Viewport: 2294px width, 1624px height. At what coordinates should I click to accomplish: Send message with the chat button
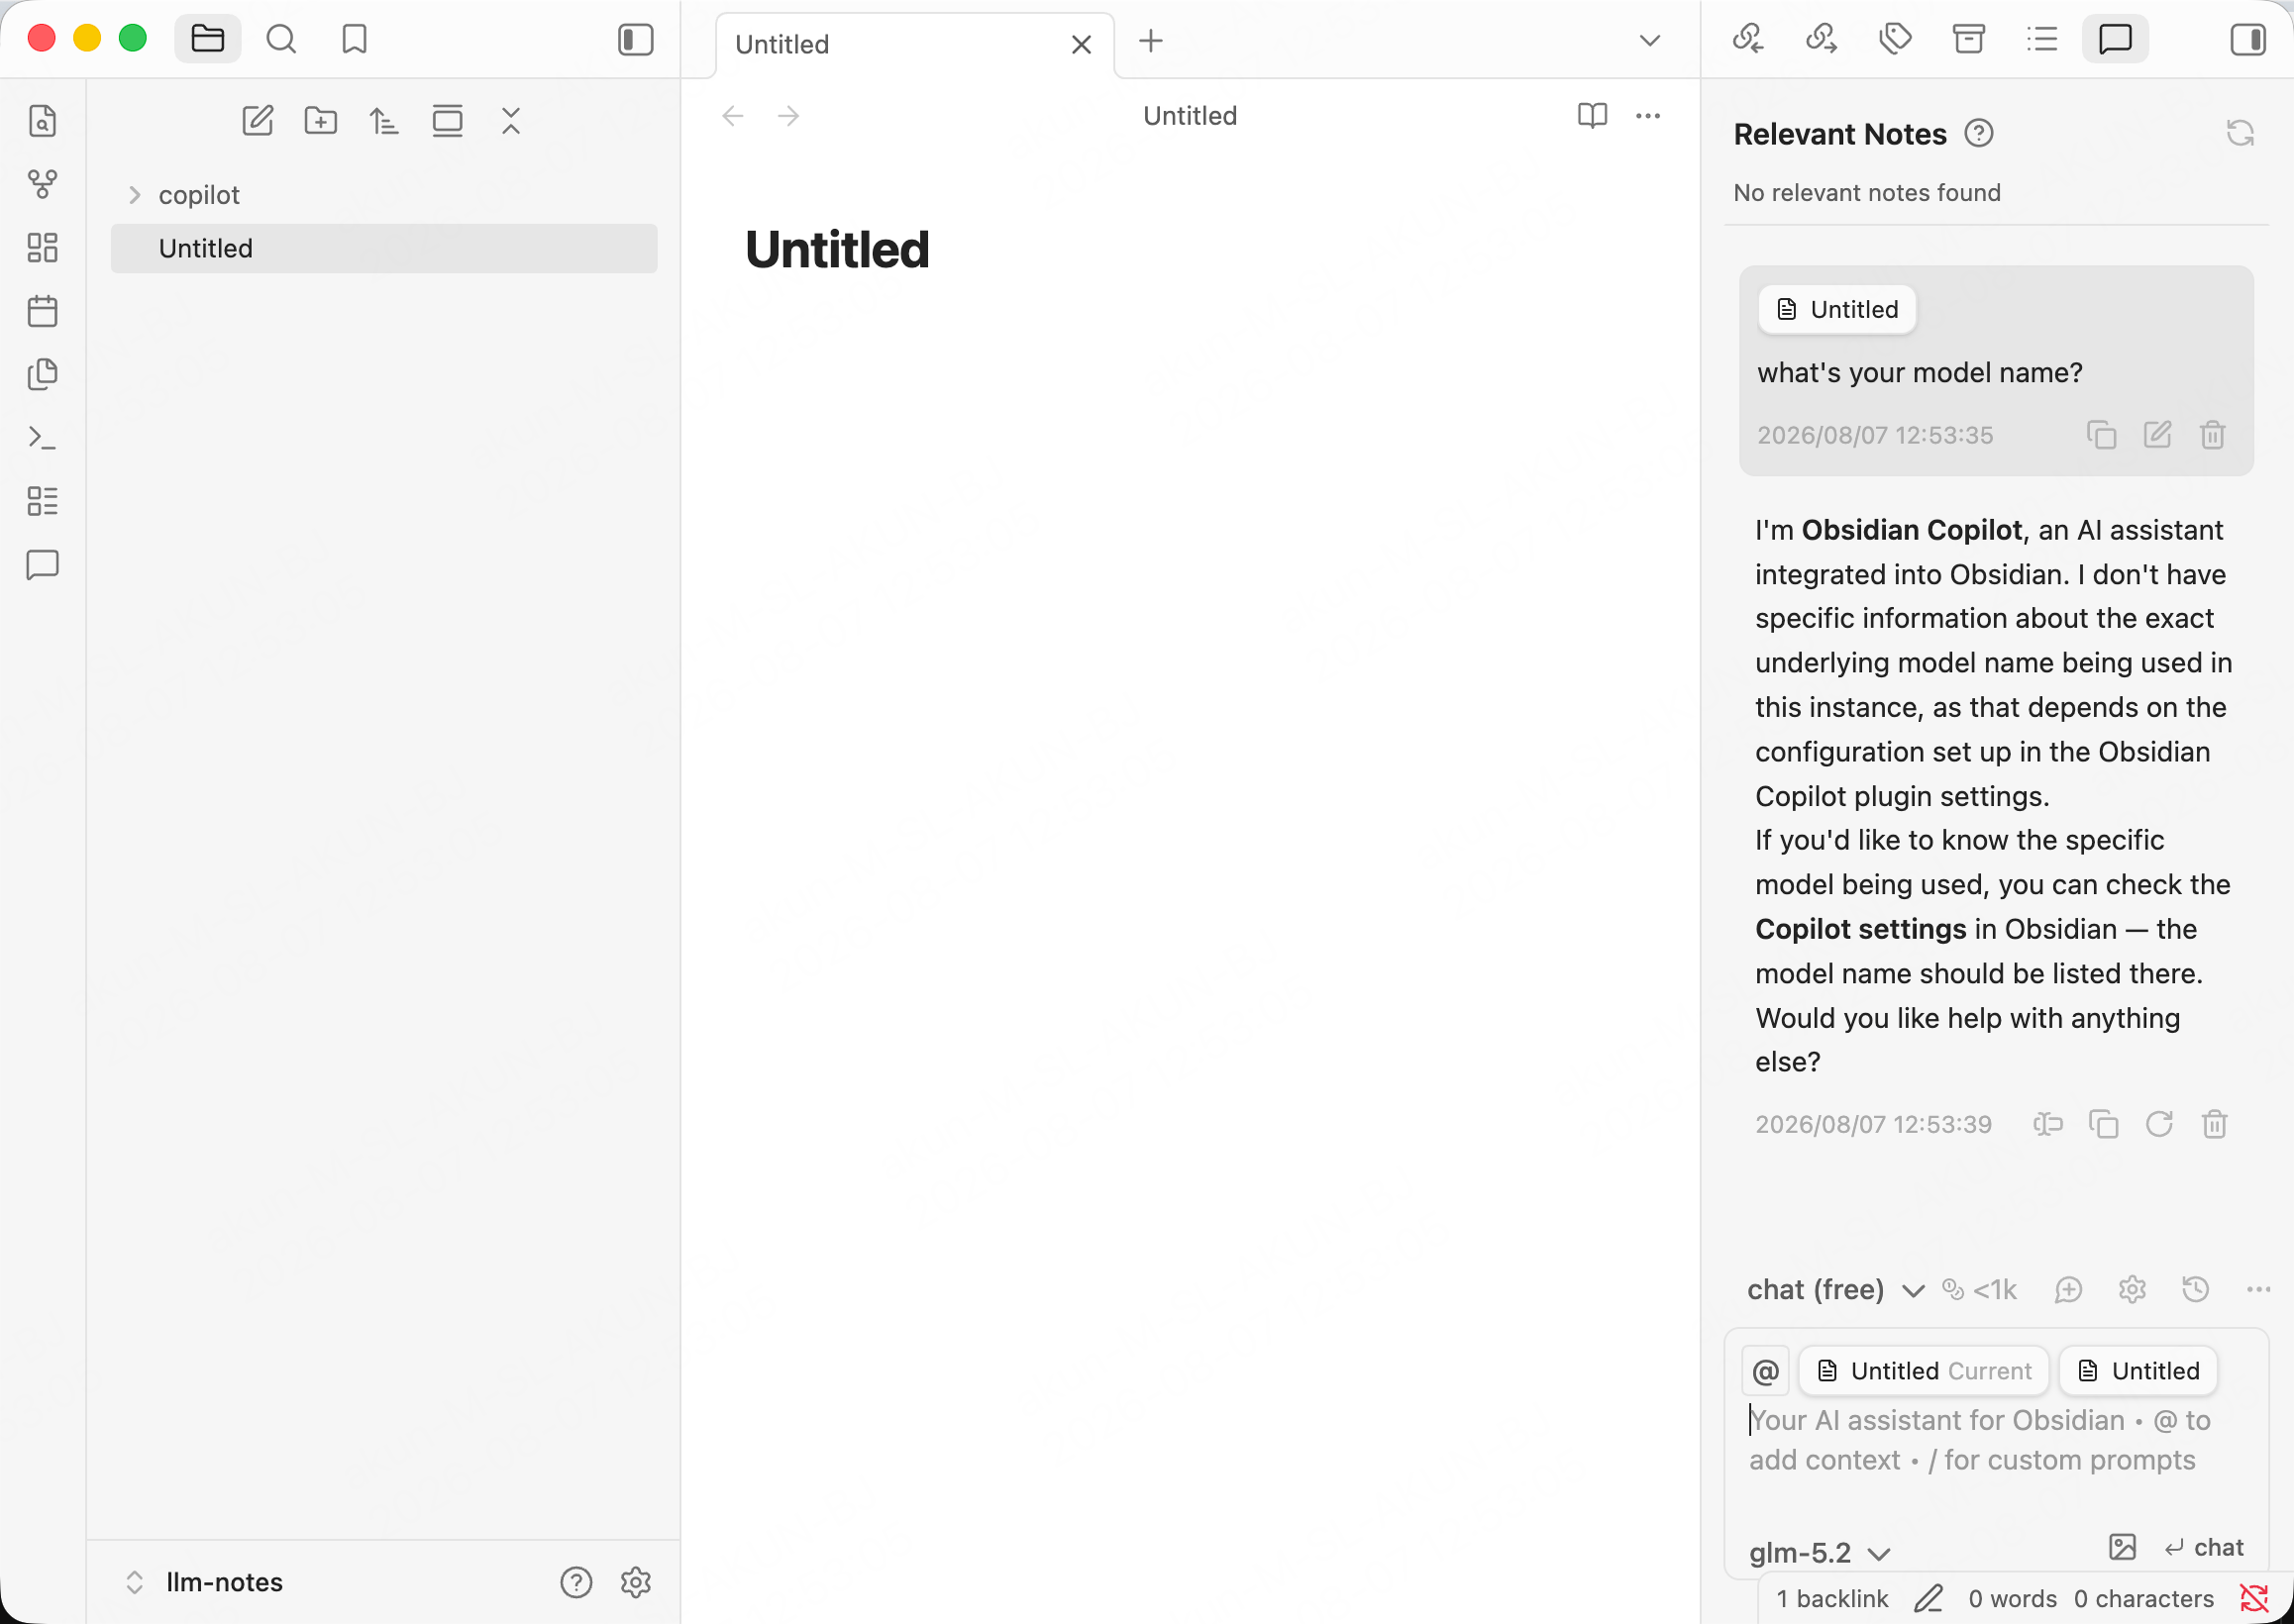coord(2204,1547)
